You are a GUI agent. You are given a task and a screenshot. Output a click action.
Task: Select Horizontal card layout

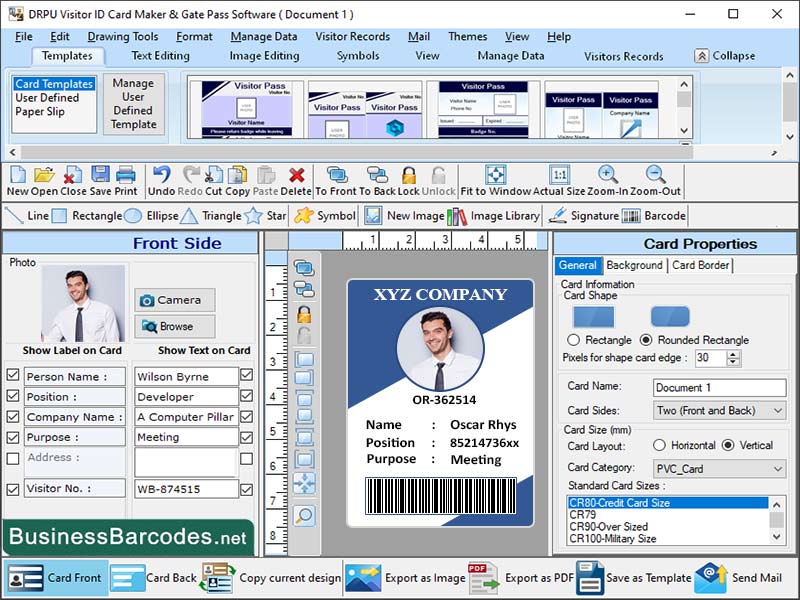click(659, 445)
